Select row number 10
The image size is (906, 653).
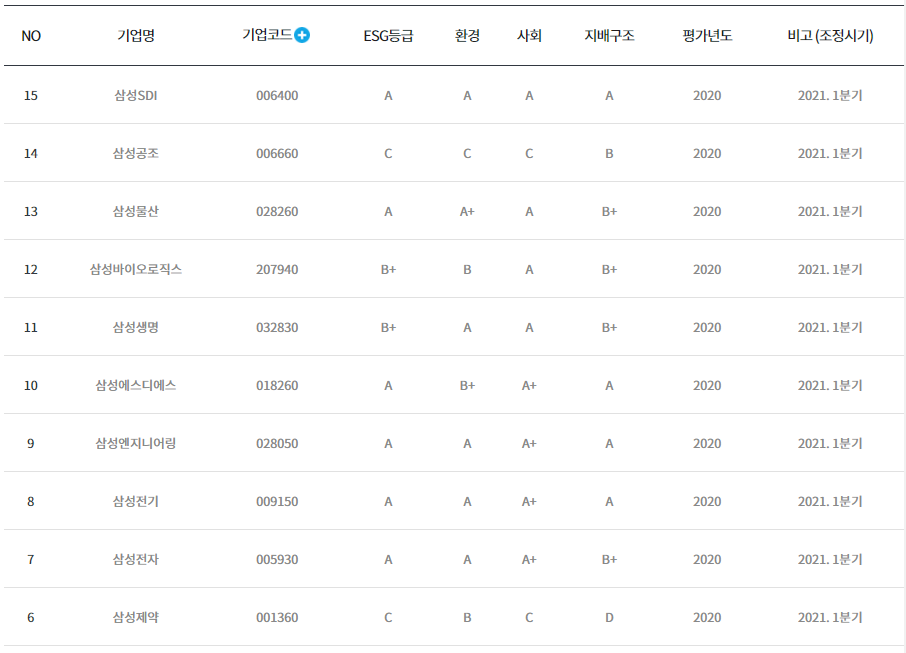click(x=31, y=385)
